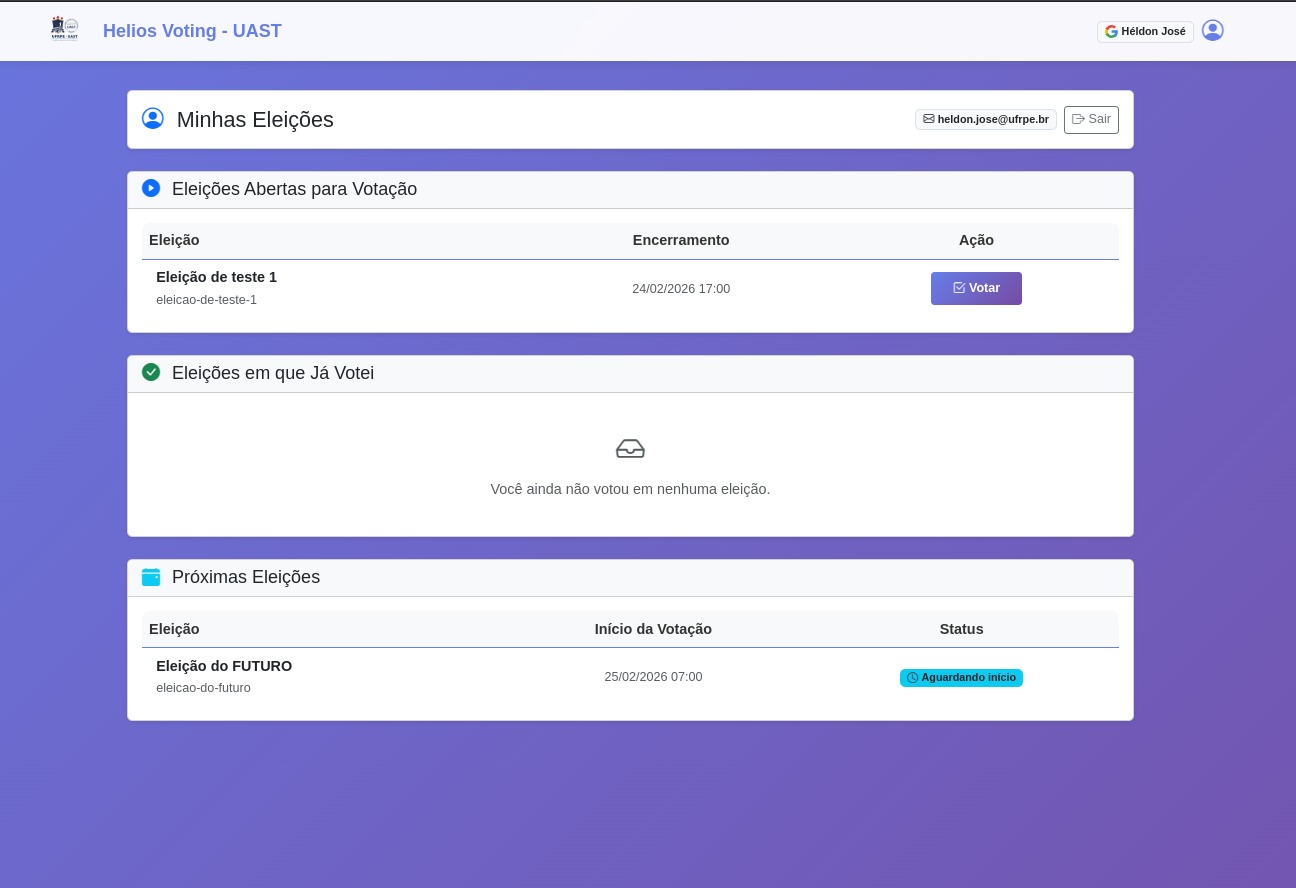Image resolution: width=1296 pixels, height=888 pixels.
Task: Select the Eleição de teste 1 title
Action: coord(216,277)
